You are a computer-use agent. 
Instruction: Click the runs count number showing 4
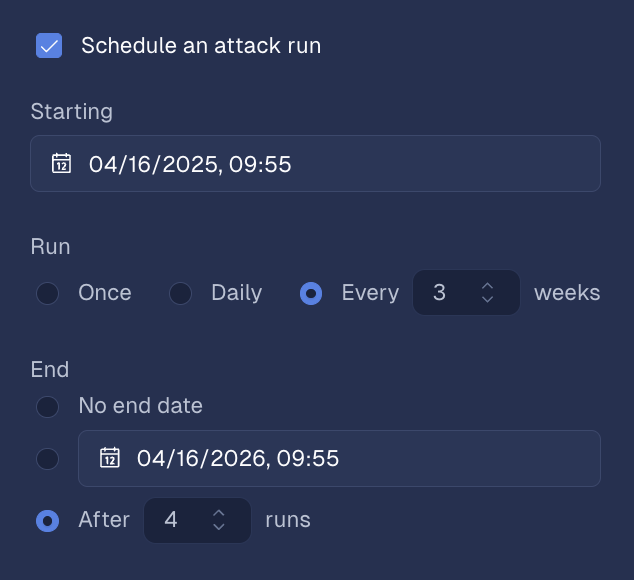pyautogui.click(x=171, y=520)
